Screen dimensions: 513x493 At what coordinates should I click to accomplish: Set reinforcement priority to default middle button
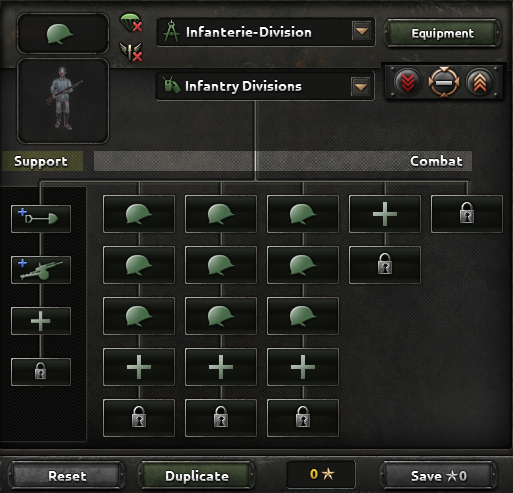(x=444, y=82)
